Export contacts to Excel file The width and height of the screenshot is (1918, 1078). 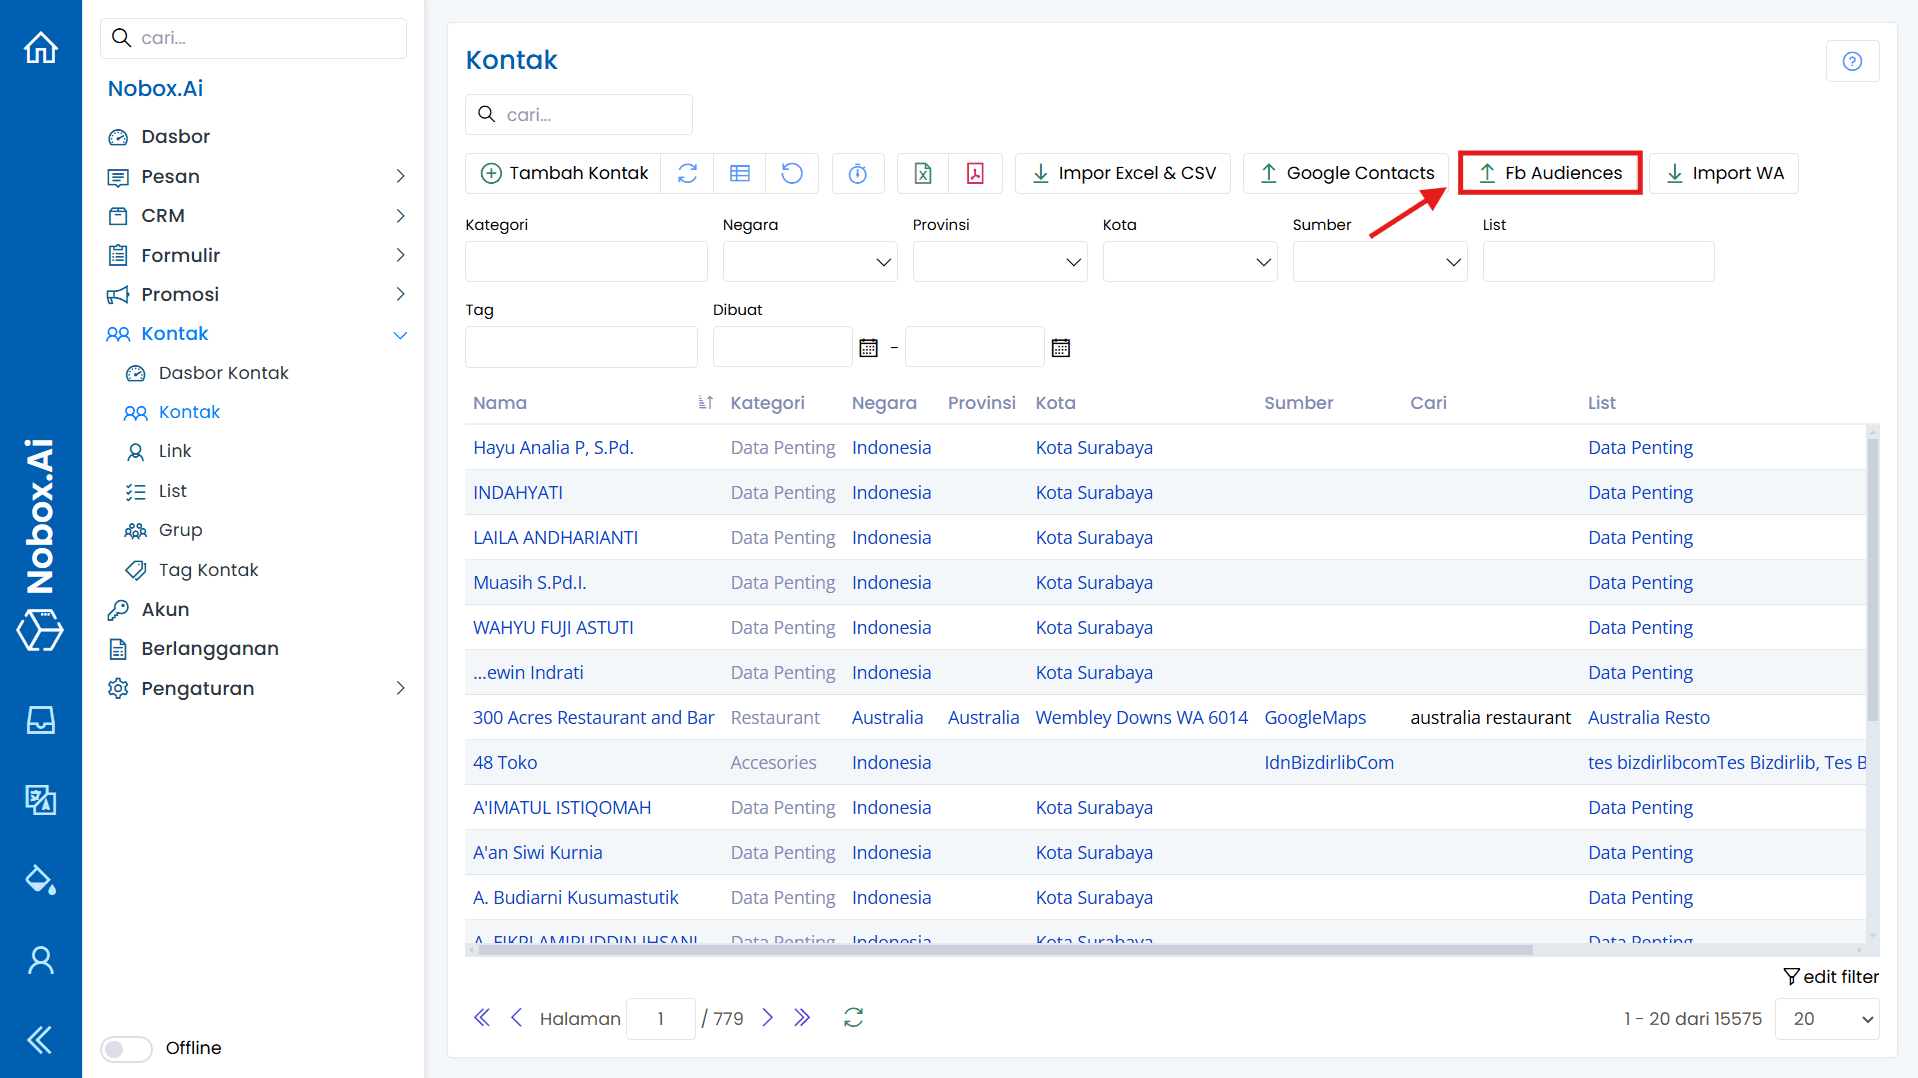(x=922, y=173)
